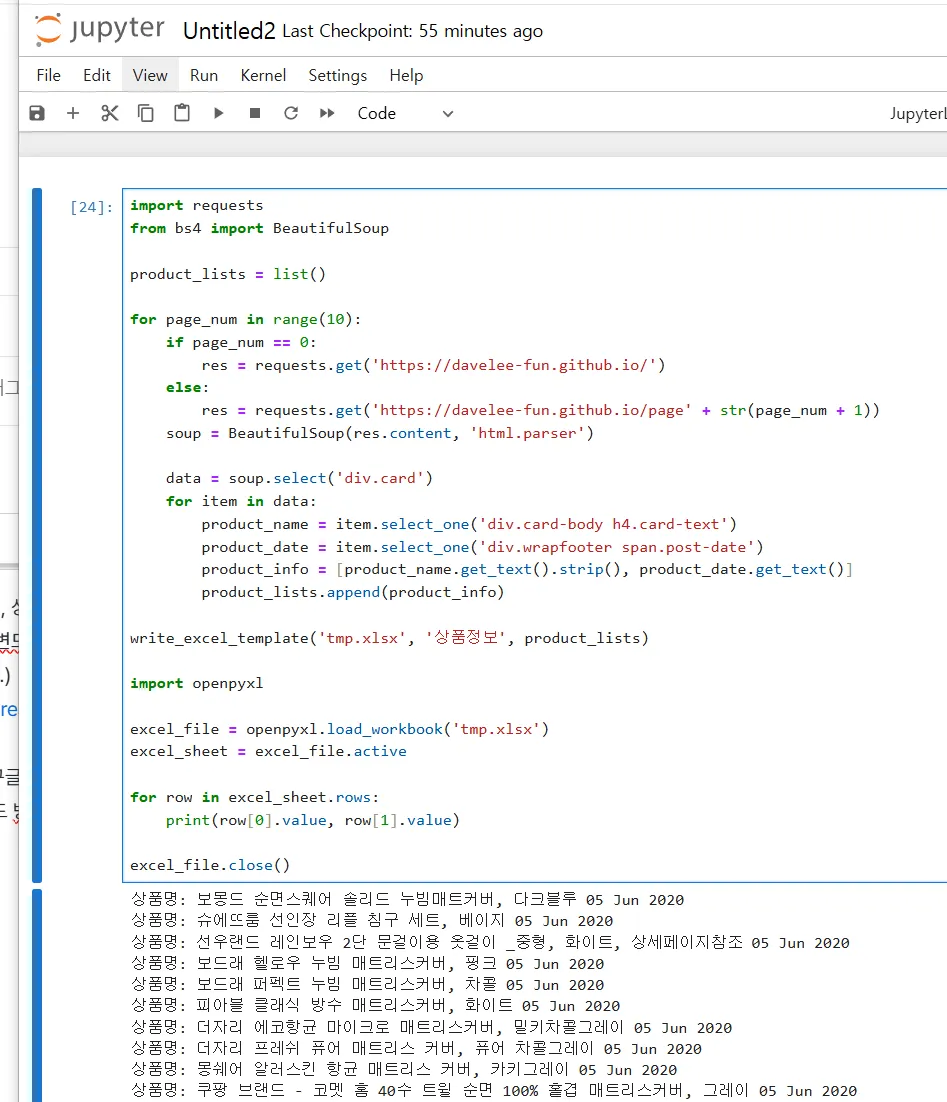The height and width of the screenshot is (1102, 947).
Task: Click output line containing 퍼펙트 누빔
Action: click(368, 985)
